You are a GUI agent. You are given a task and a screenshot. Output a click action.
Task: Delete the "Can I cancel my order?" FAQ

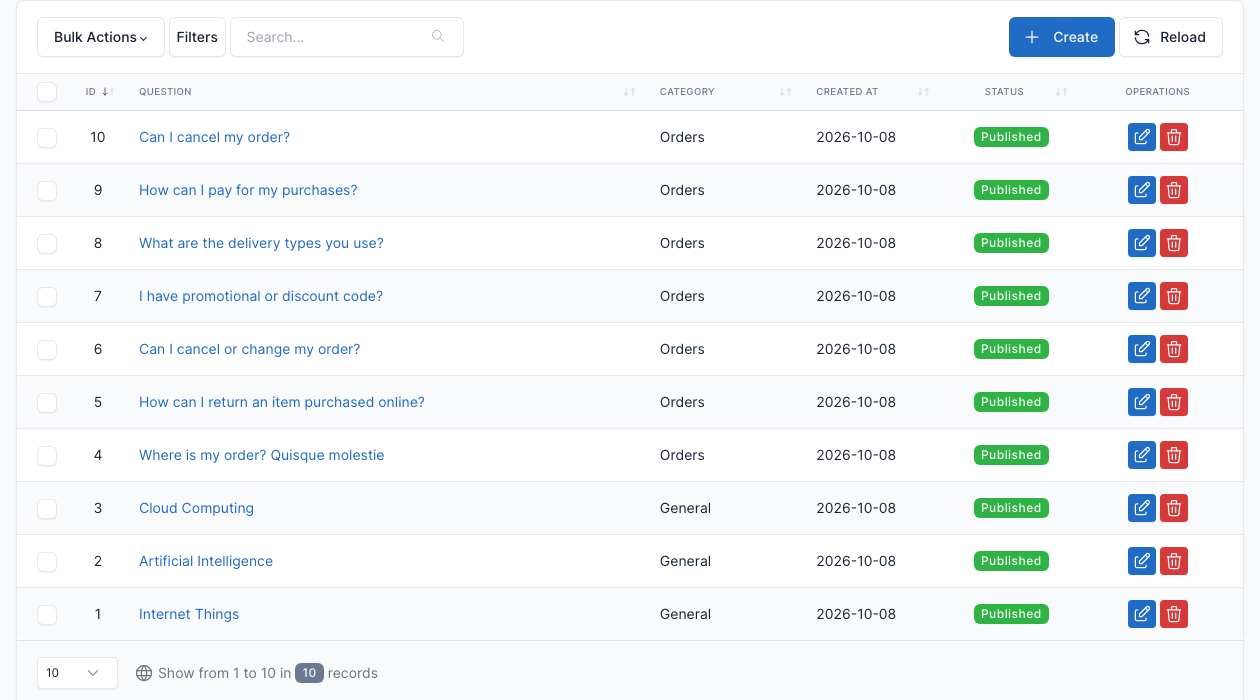[1174, 137]
